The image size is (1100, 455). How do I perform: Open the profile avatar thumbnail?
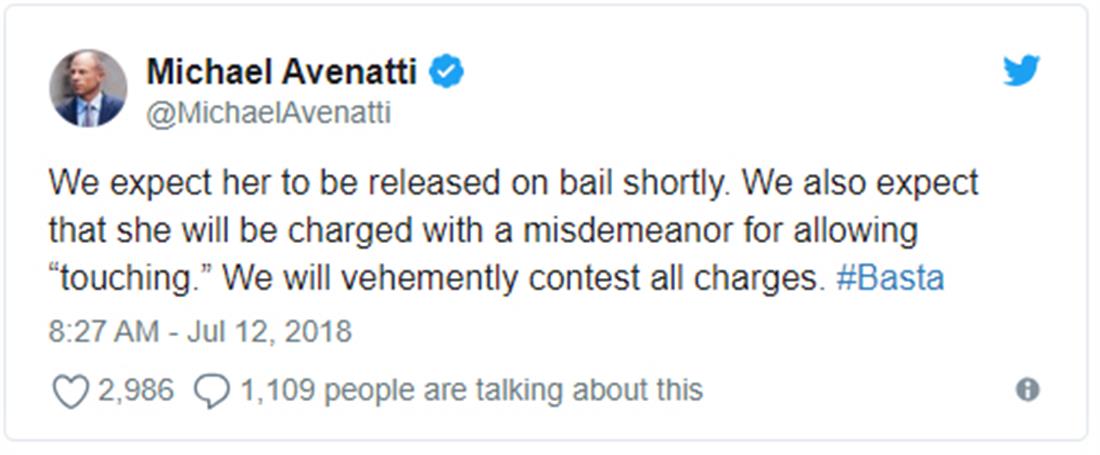click(x=88, y=88)
